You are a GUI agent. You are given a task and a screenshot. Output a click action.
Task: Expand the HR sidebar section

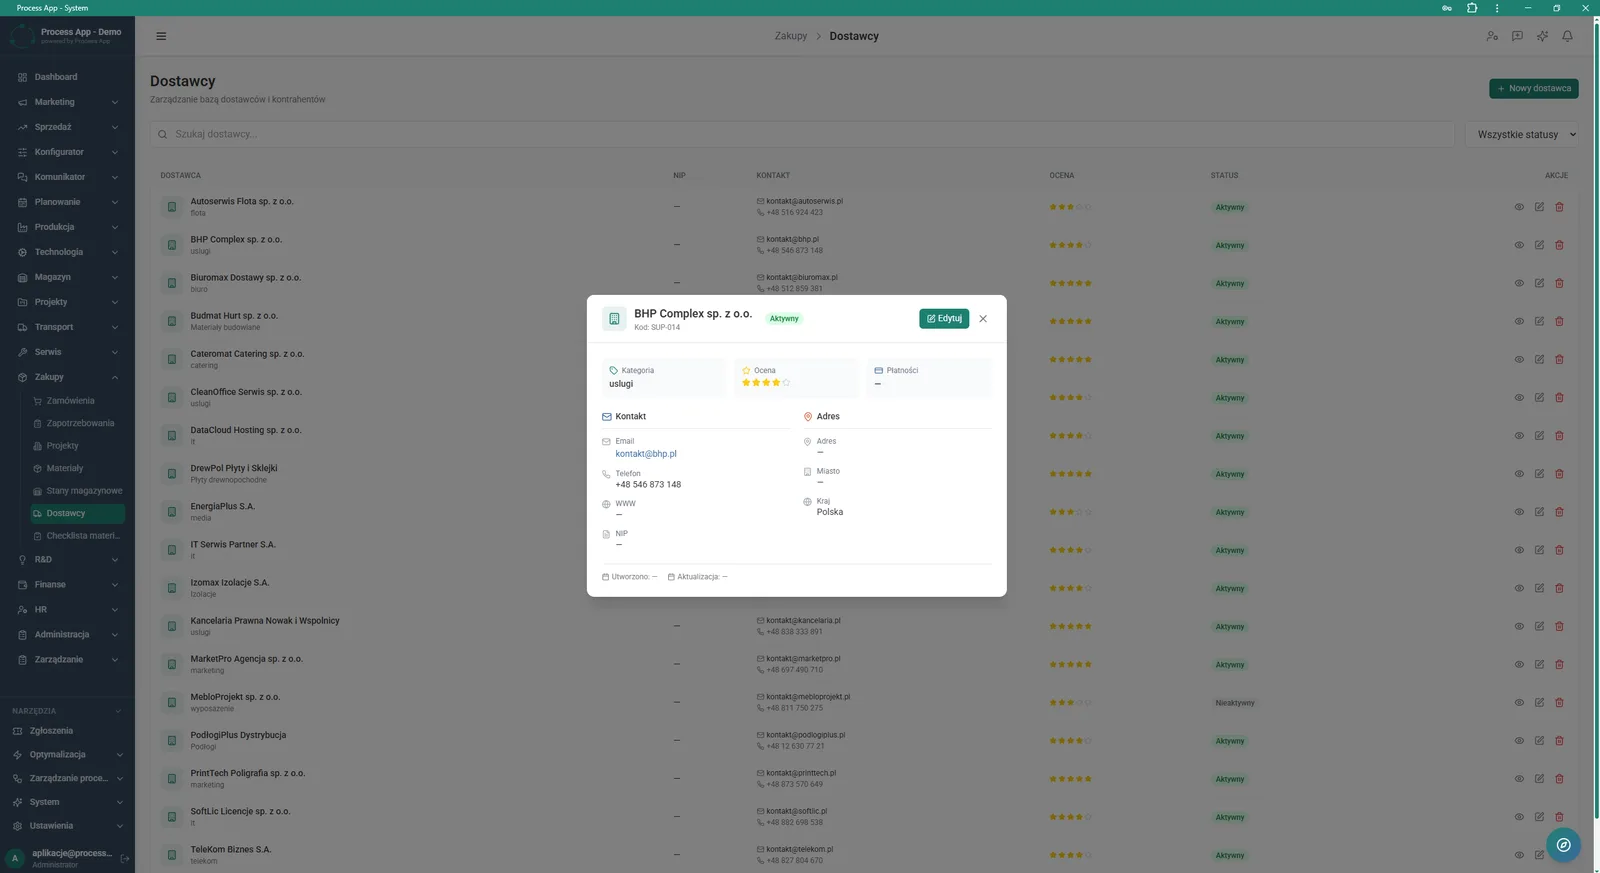pos(67,609)
